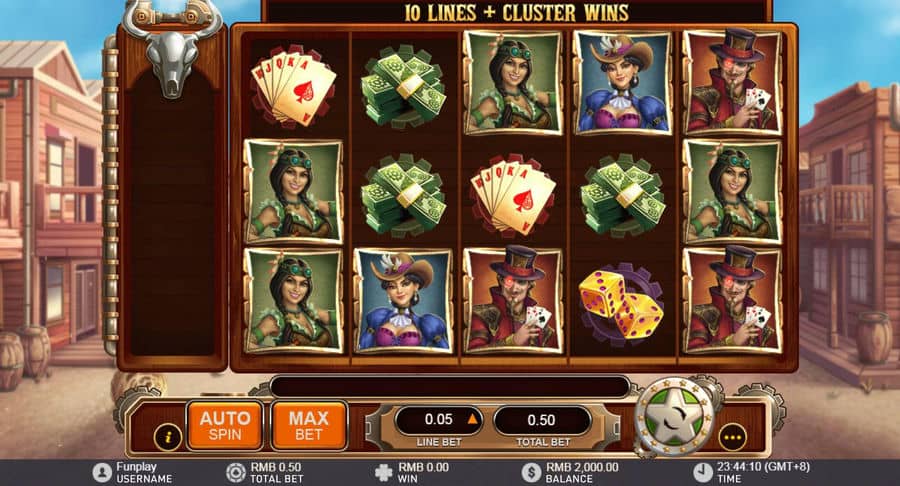900x486 pixels.
Task: Activate Max Bet
Action: [309, 425]
